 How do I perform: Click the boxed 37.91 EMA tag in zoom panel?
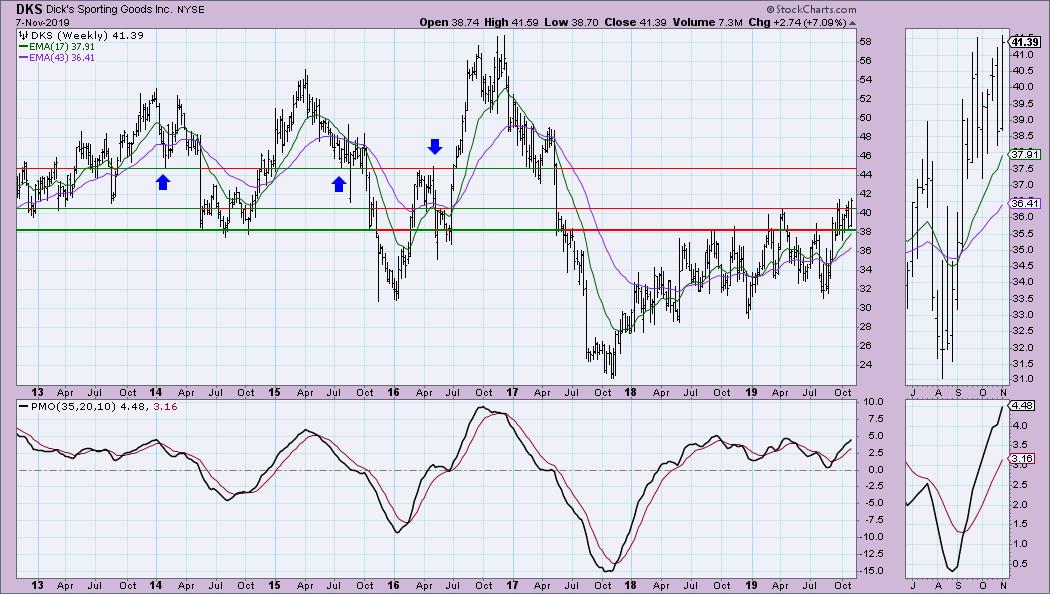point(1025,154)
